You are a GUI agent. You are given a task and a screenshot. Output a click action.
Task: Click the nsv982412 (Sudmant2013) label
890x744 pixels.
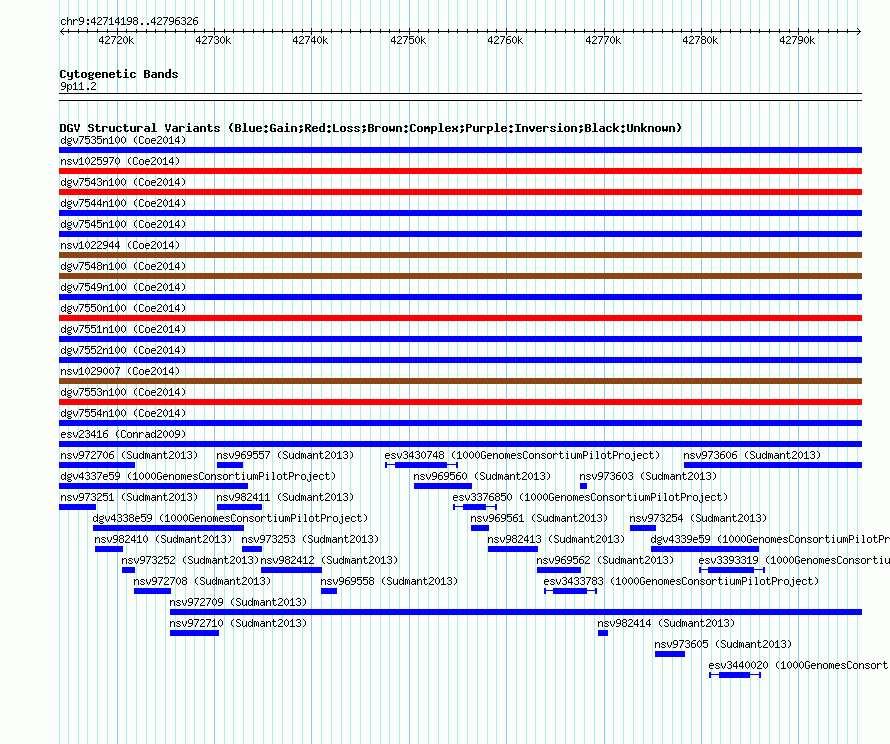pyautogui.click(x=329, y=560)
